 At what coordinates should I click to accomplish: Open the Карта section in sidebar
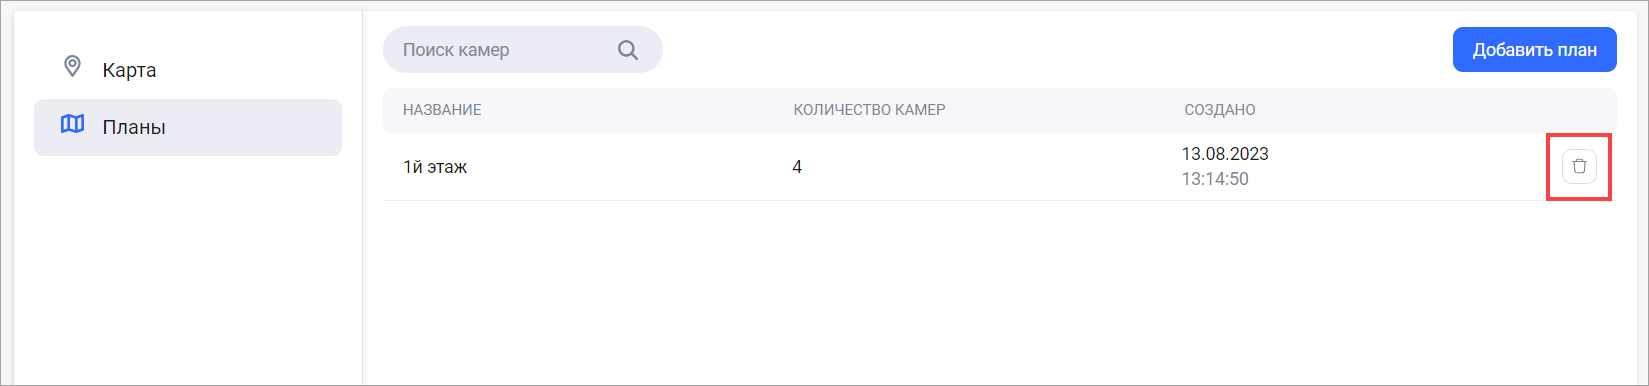[188, 70]
